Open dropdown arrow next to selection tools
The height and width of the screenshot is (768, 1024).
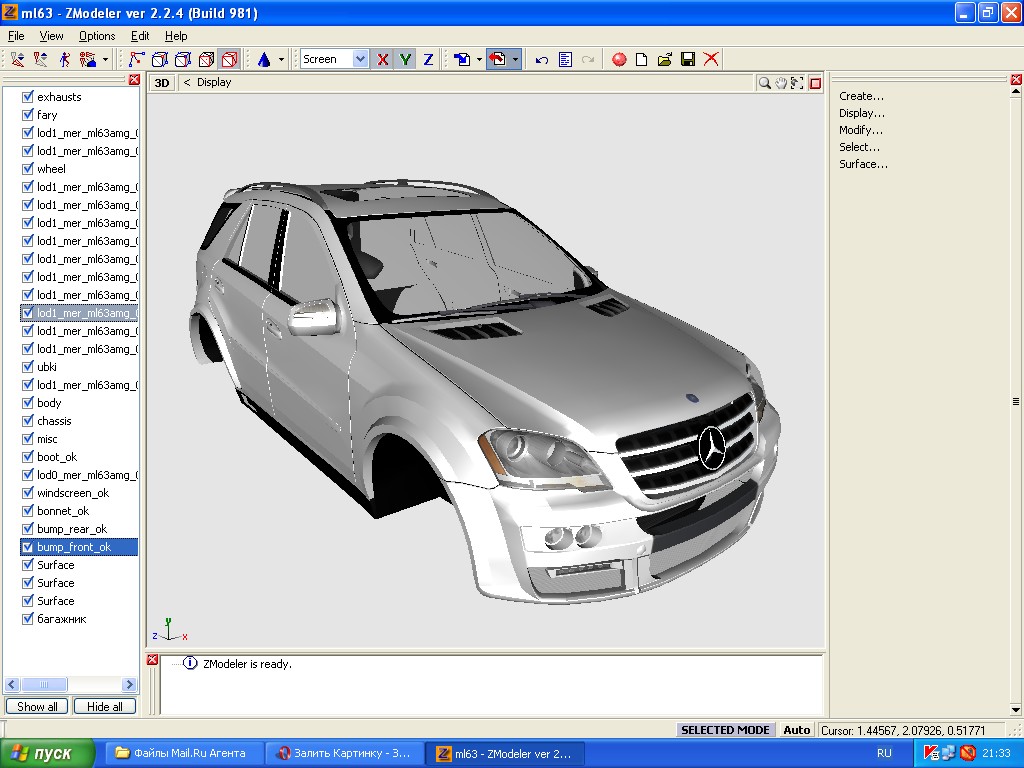(x=105, y=59)
